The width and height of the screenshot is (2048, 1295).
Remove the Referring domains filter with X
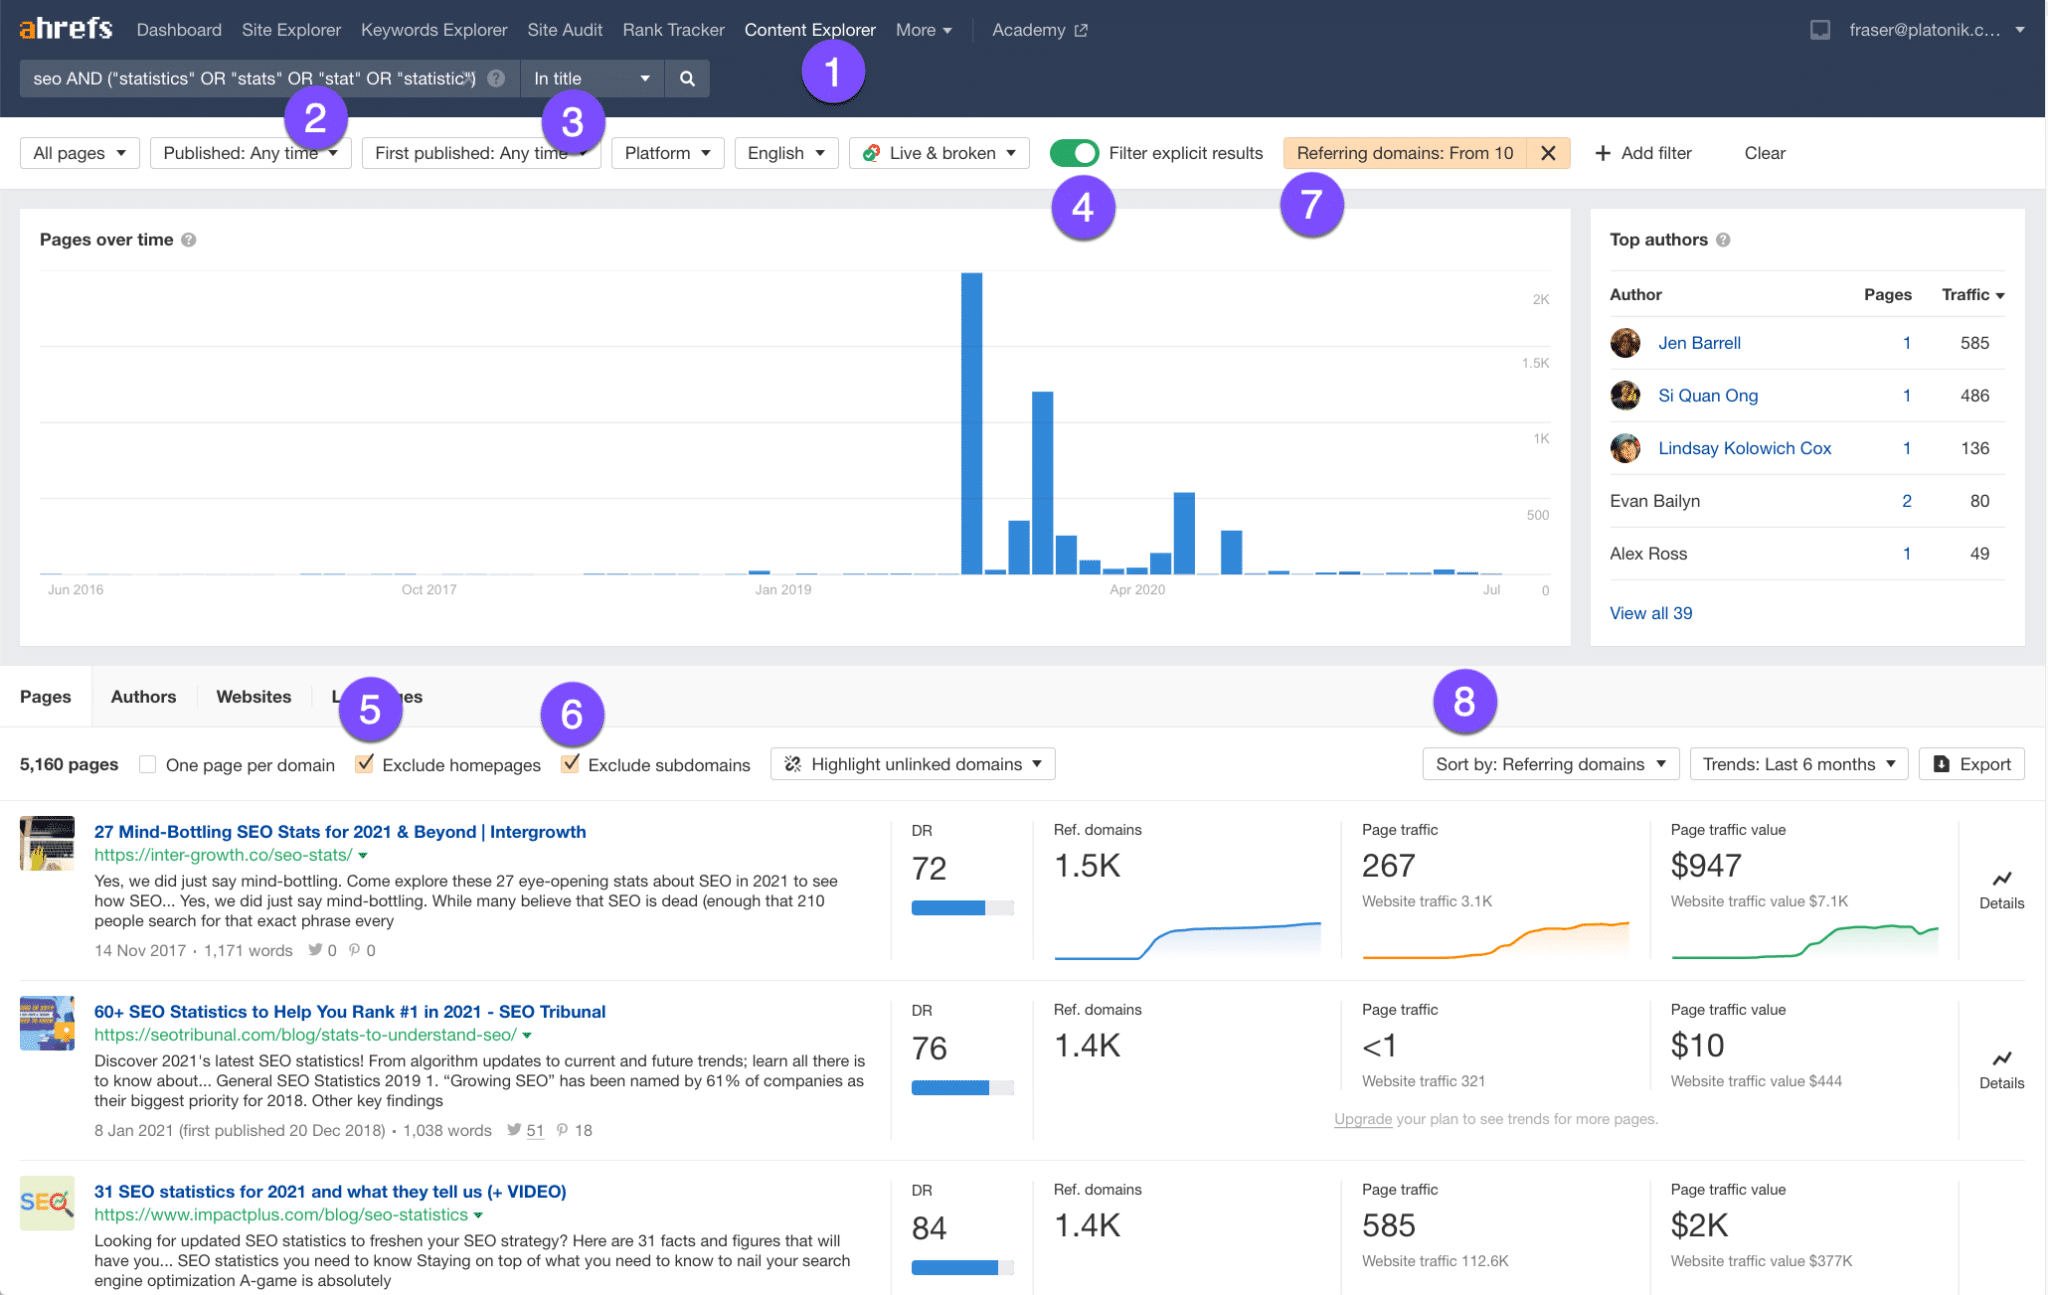(1548, 153)
